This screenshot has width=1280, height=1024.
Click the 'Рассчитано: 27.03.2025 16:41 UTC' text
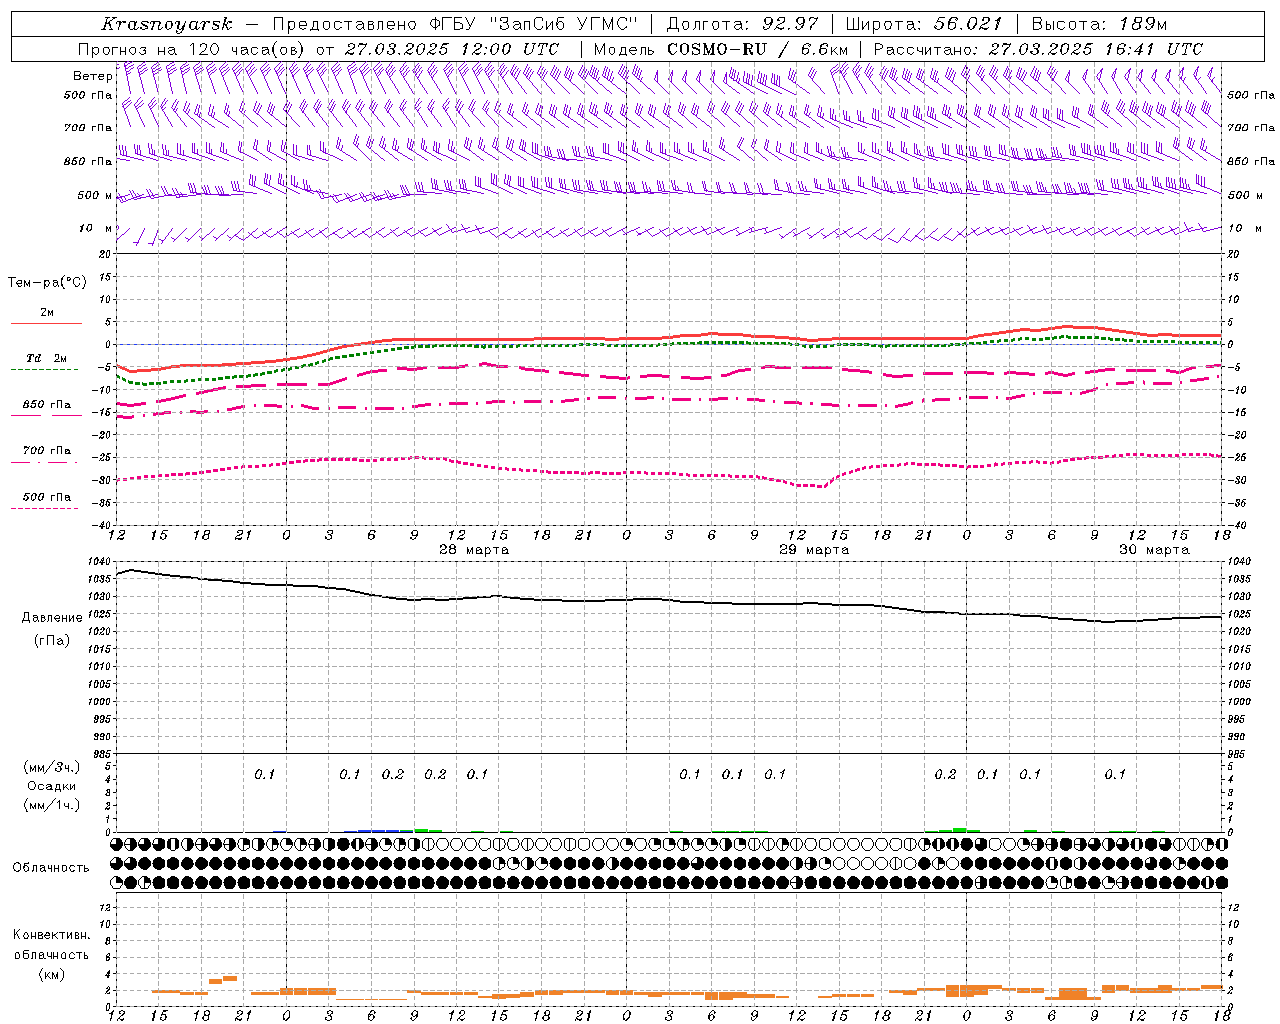[x=1038, y=49]
